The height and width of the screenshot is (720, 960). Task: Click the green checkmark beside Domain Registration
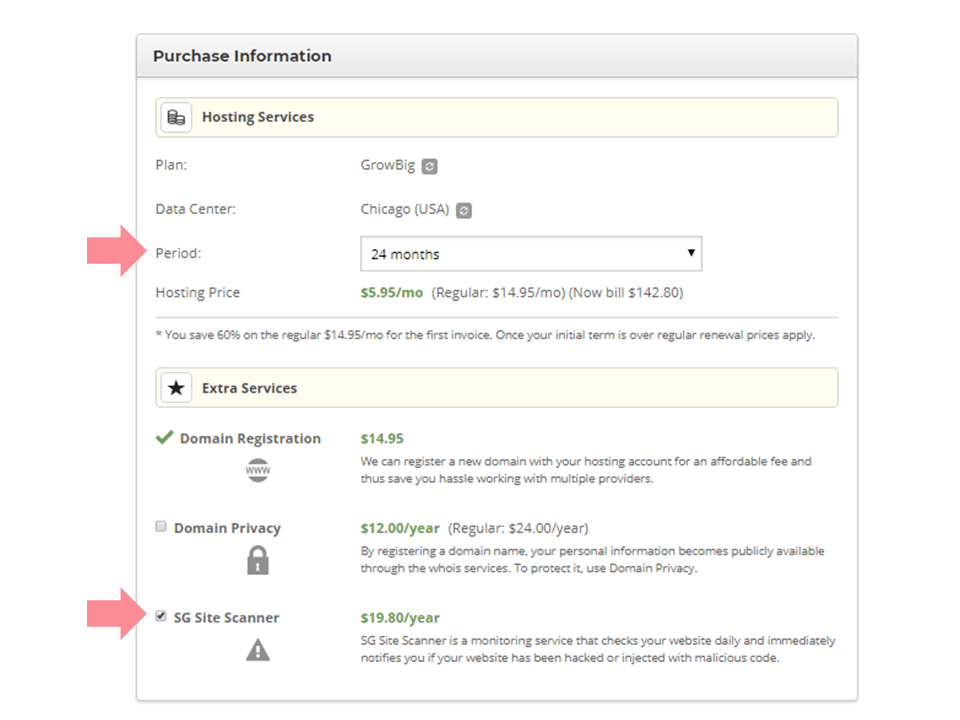pyautogui.click(x=165, y=437)
